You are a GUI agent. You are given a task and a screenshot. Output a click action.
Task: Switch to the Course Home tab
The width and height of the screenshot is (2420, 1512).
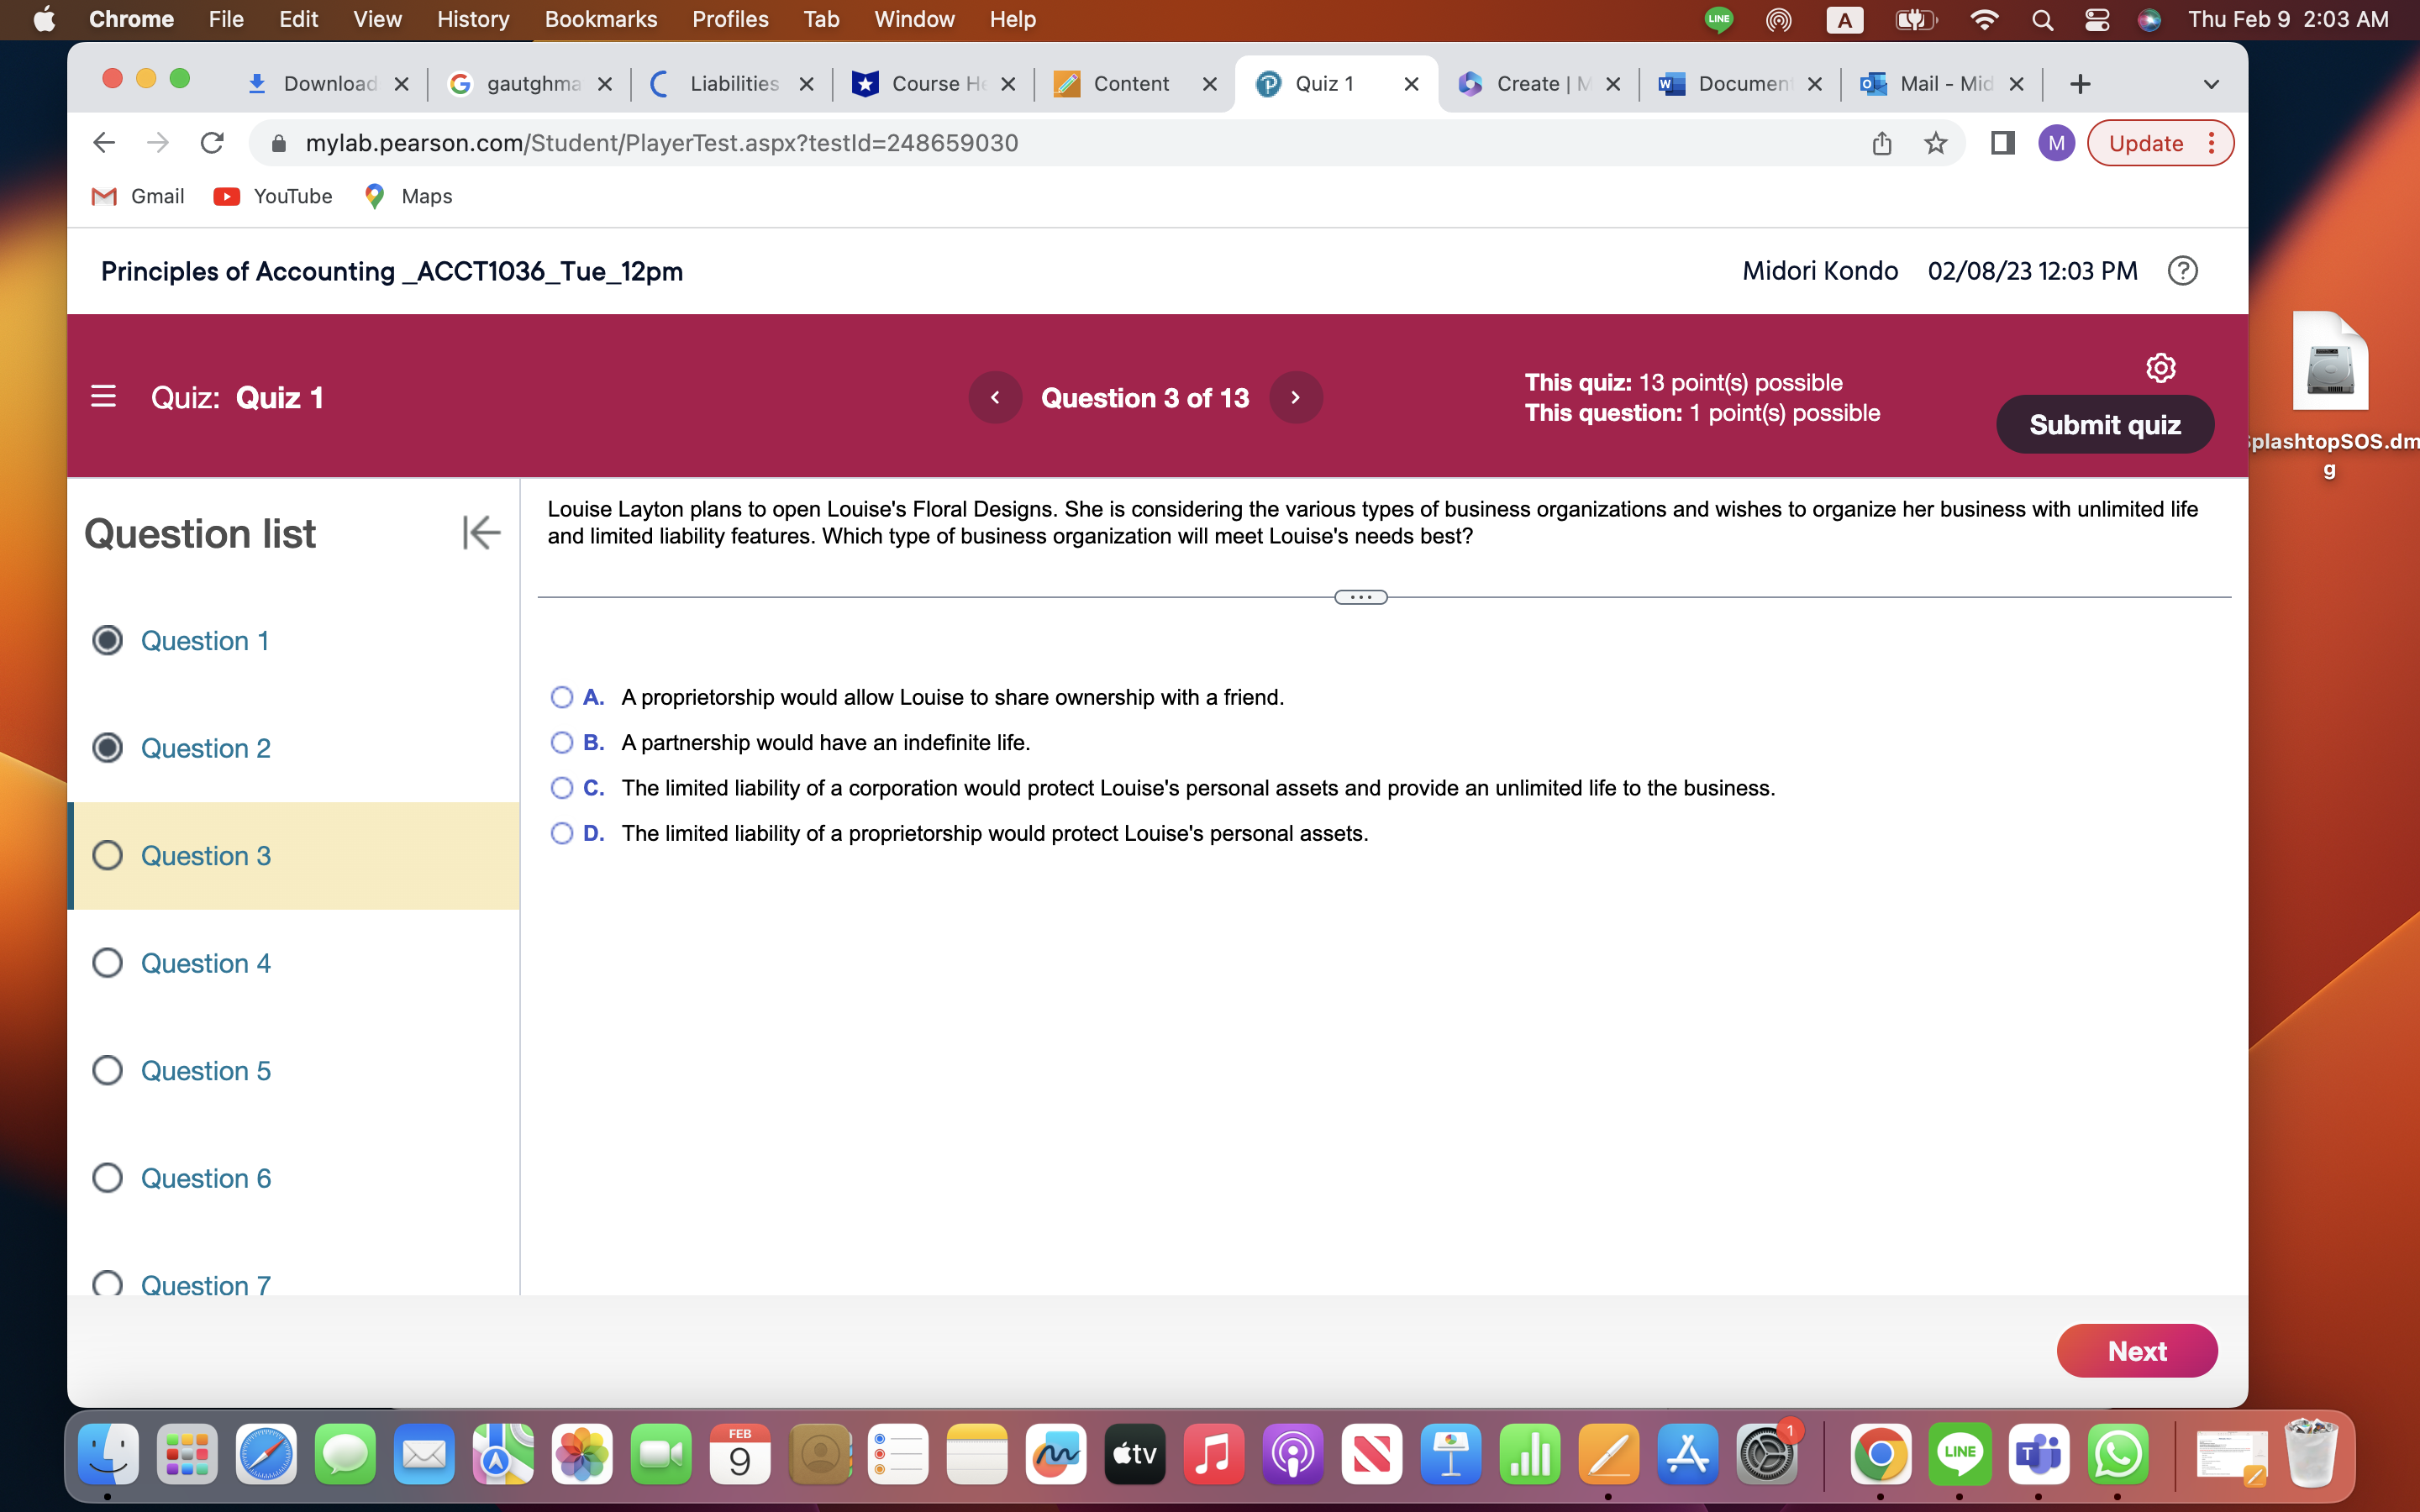click(x=931, y=84)
